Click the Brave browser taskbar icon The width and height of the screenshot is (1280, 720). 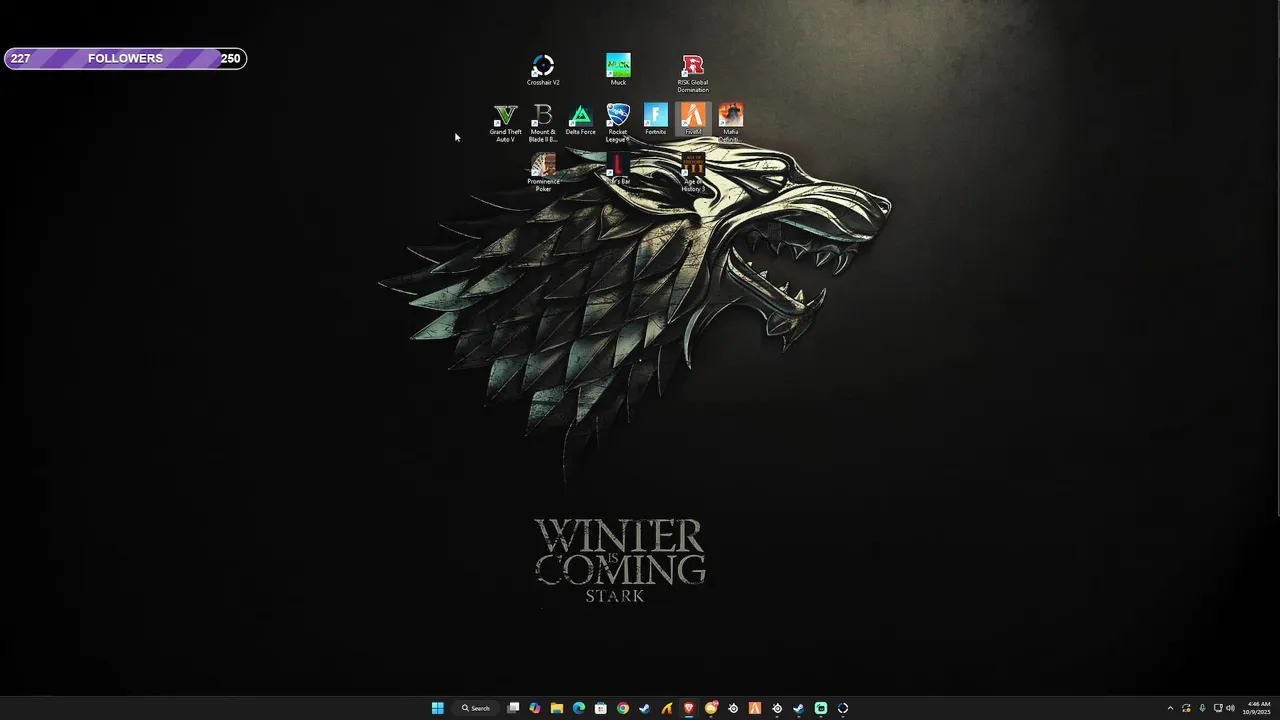click(689, 708)
